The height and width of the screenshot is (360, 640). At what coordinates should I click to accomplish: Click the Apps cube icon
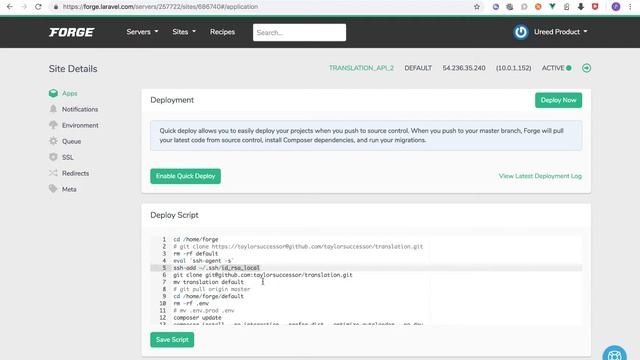click(53, 93)
